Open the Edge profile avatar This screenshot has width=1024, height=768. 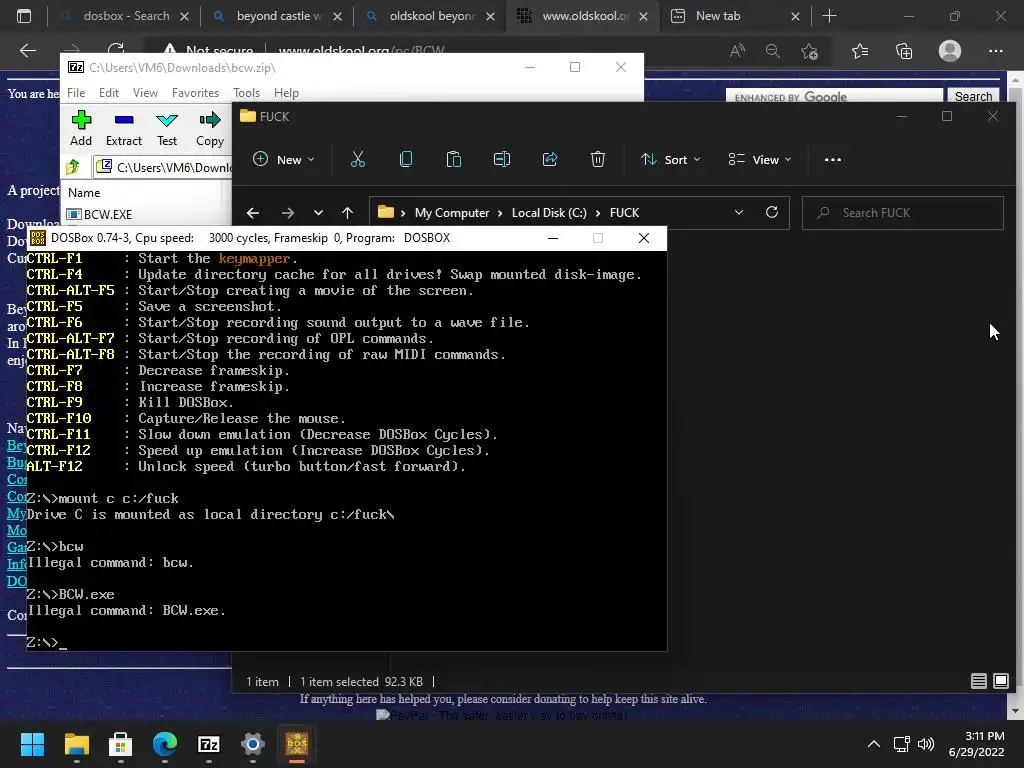[x=950, y=51]
